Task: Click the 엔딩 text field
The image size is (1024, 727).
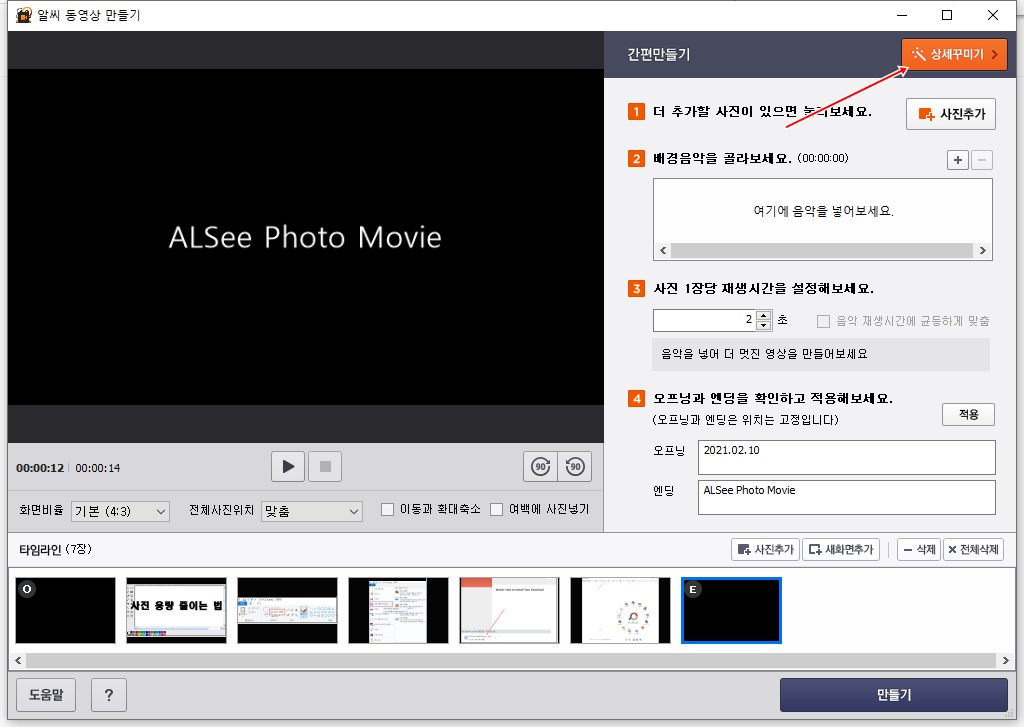Action: click(x=846, y=498)
